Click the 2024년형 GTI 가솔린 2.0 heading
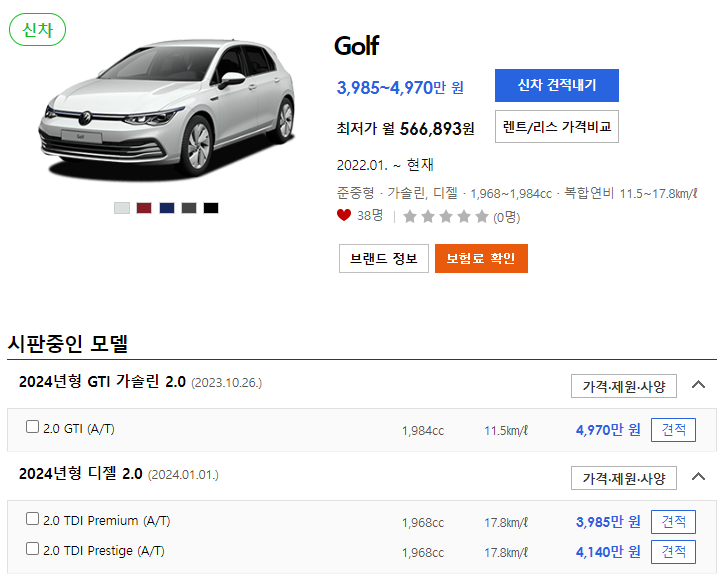This screenshot has width=724, height=586. point(102,382)
